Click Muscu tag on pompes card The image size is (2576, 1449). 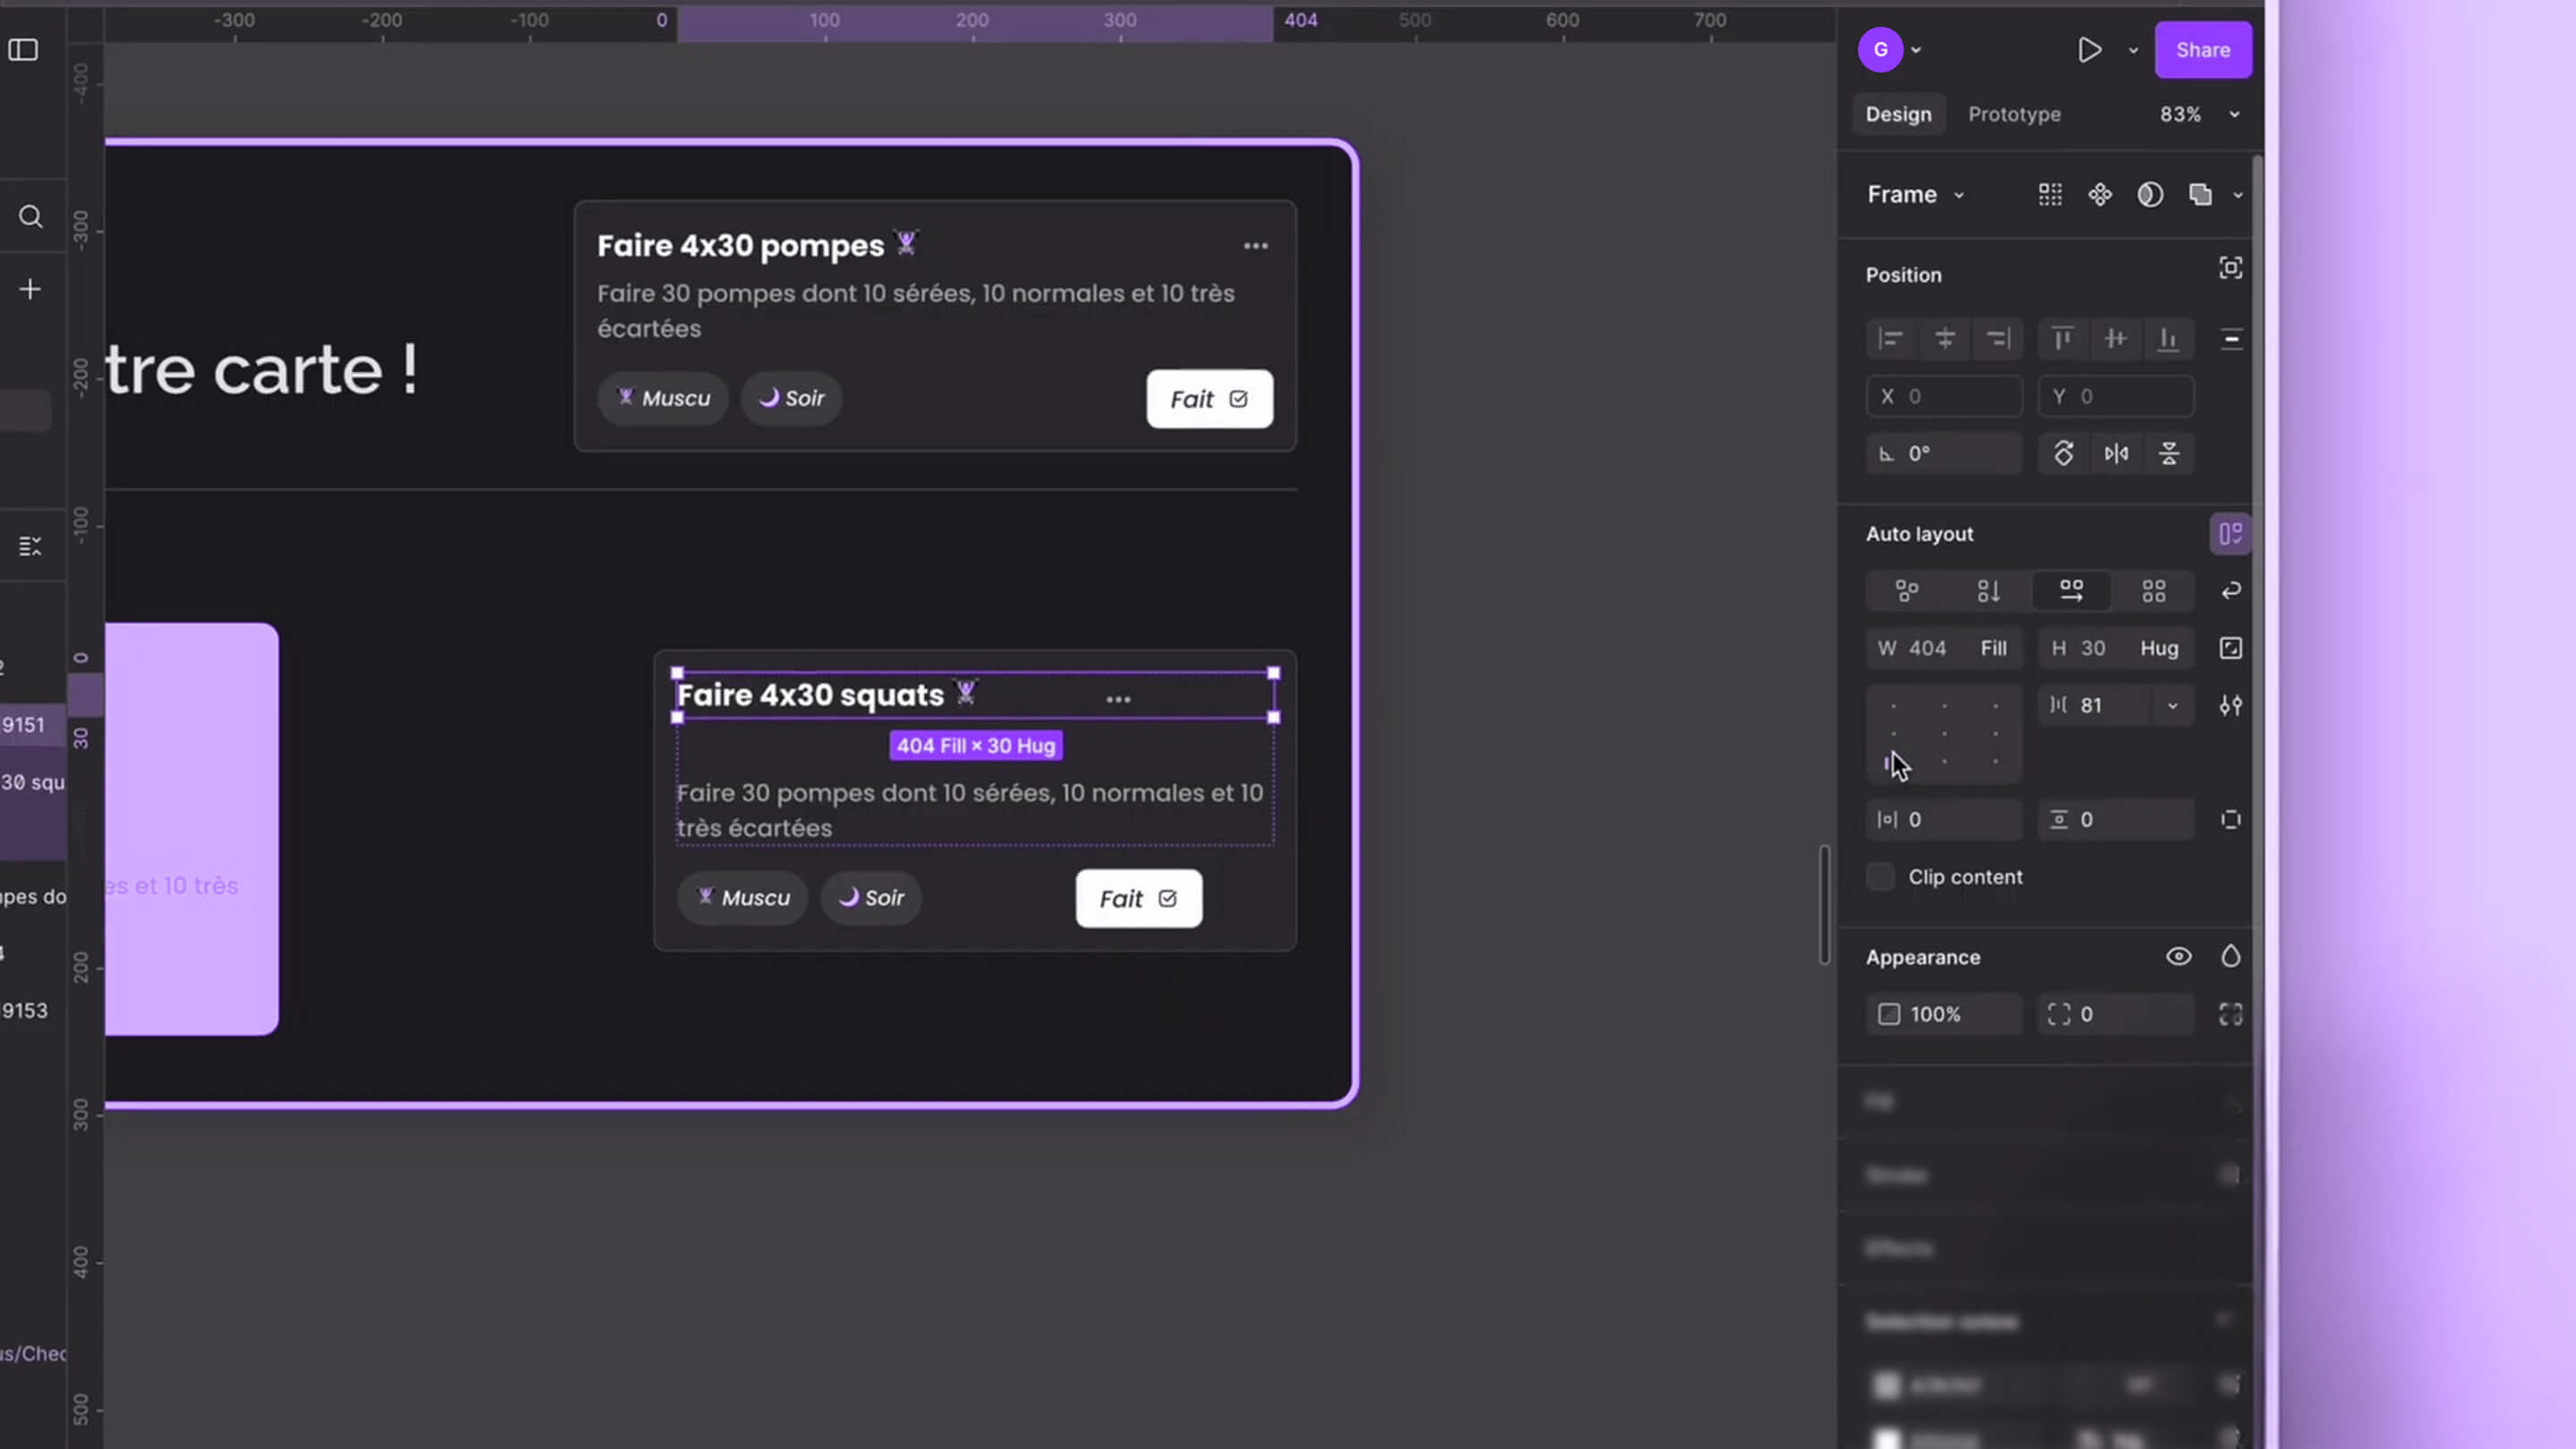pos(663,398)
